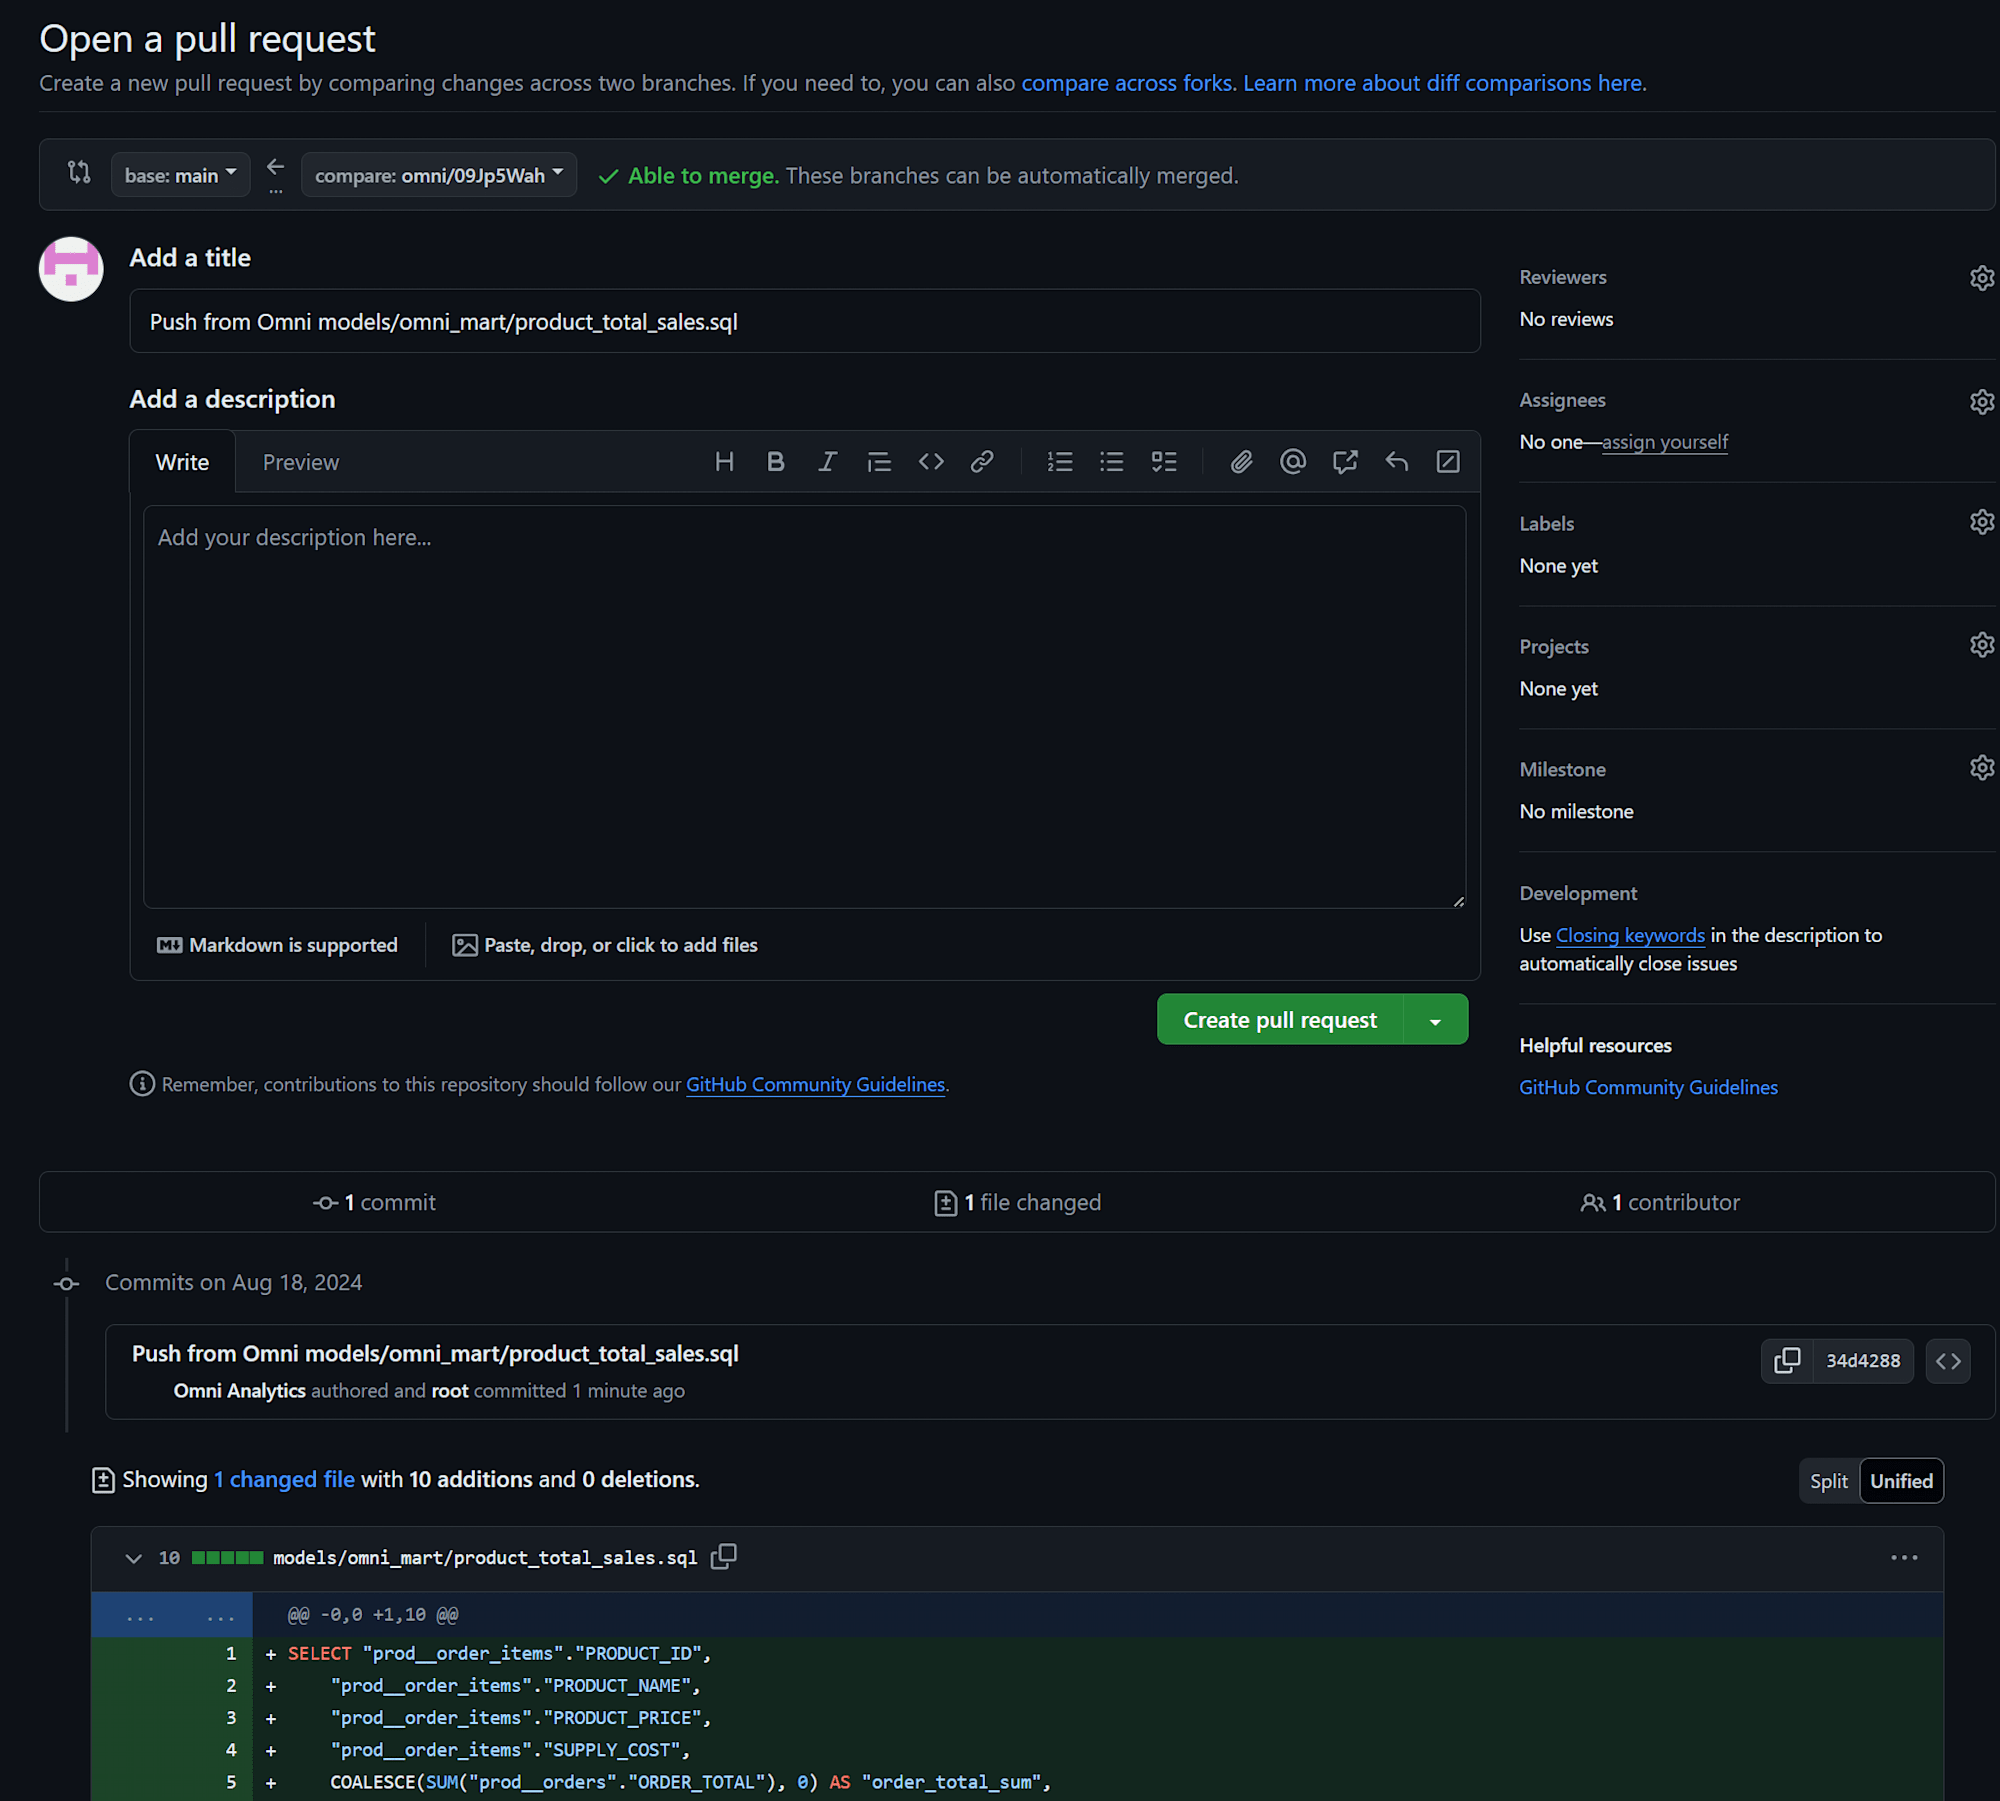2000x1801 pixels.
Task: Click 1 changed file link
Action: pos(284,1479)
